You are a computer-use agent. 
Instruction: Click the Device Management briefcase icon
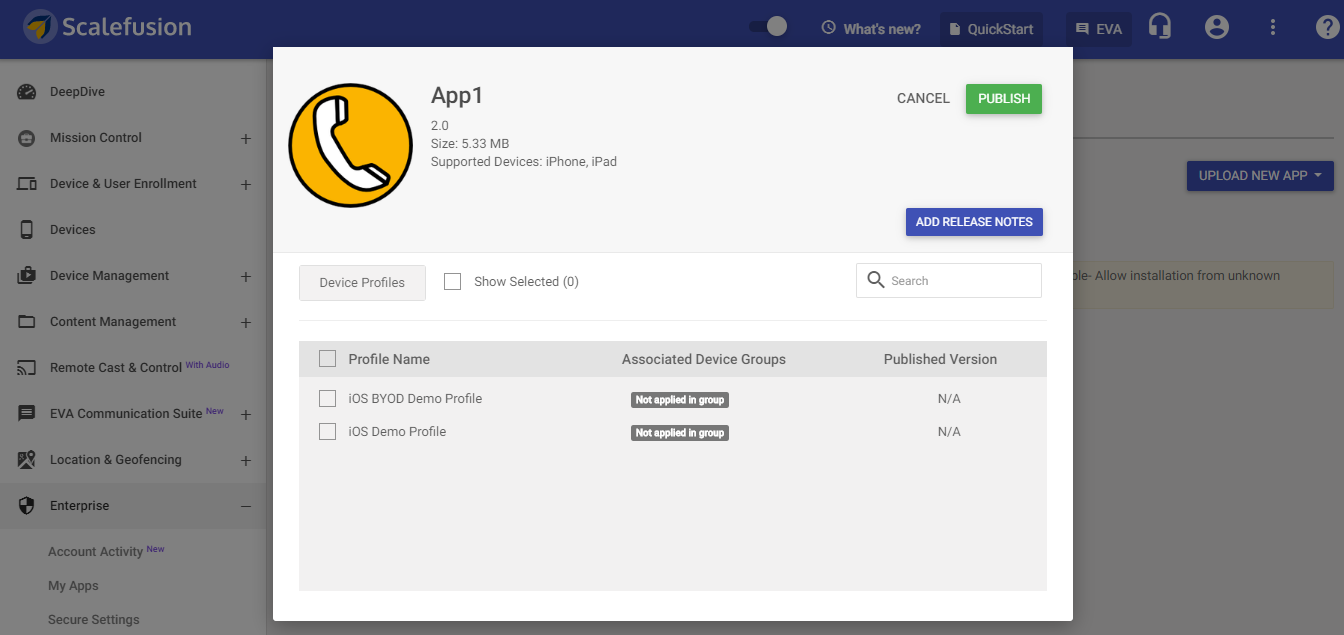tap(27, 276)
